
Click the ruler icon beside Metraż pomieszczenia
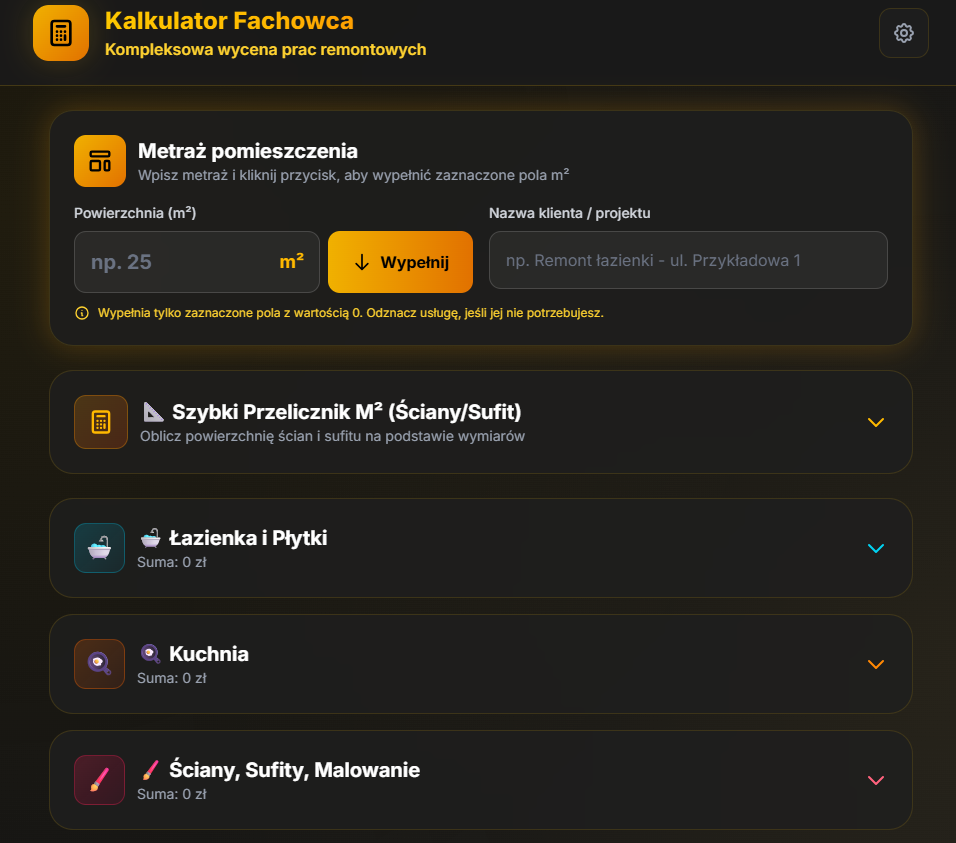click(99, 159)
